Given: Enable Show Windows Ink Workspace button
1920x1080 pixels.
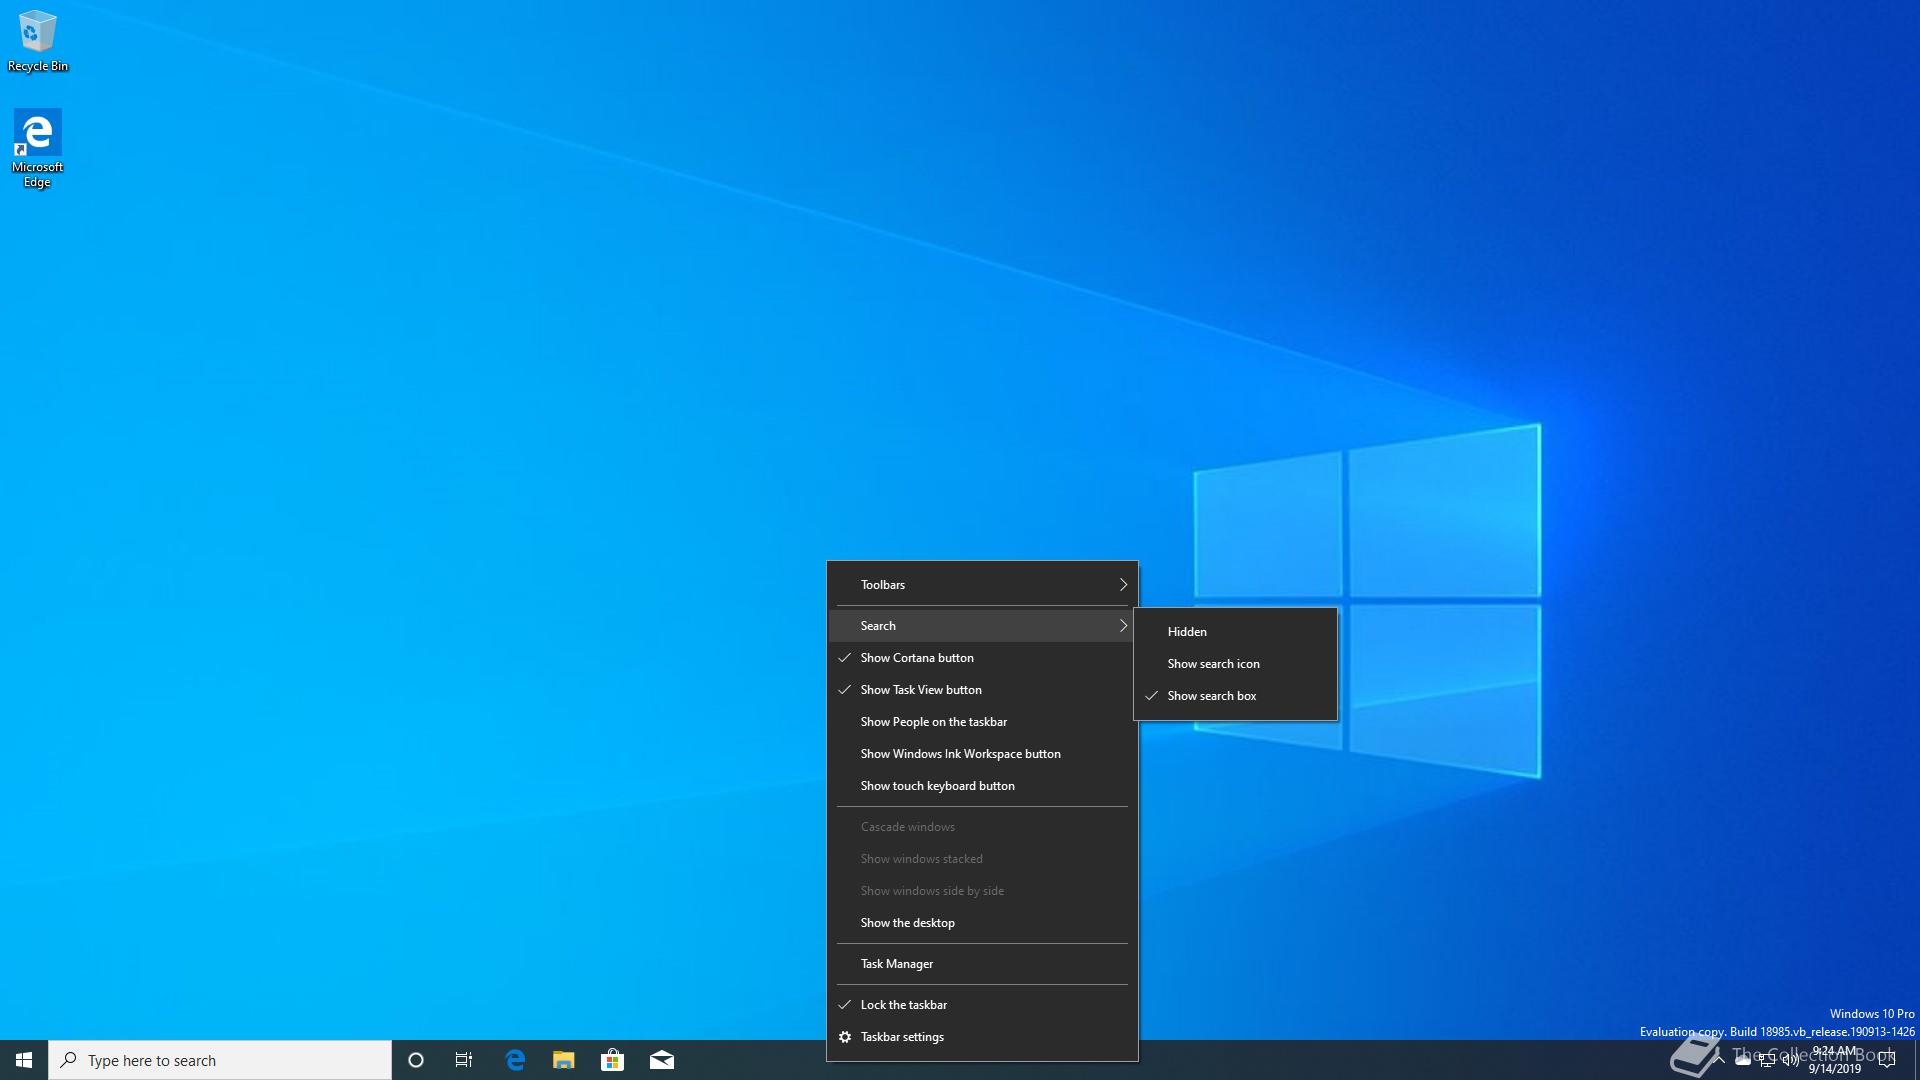Looking at the screenshot, I should [x=983, y=754].
